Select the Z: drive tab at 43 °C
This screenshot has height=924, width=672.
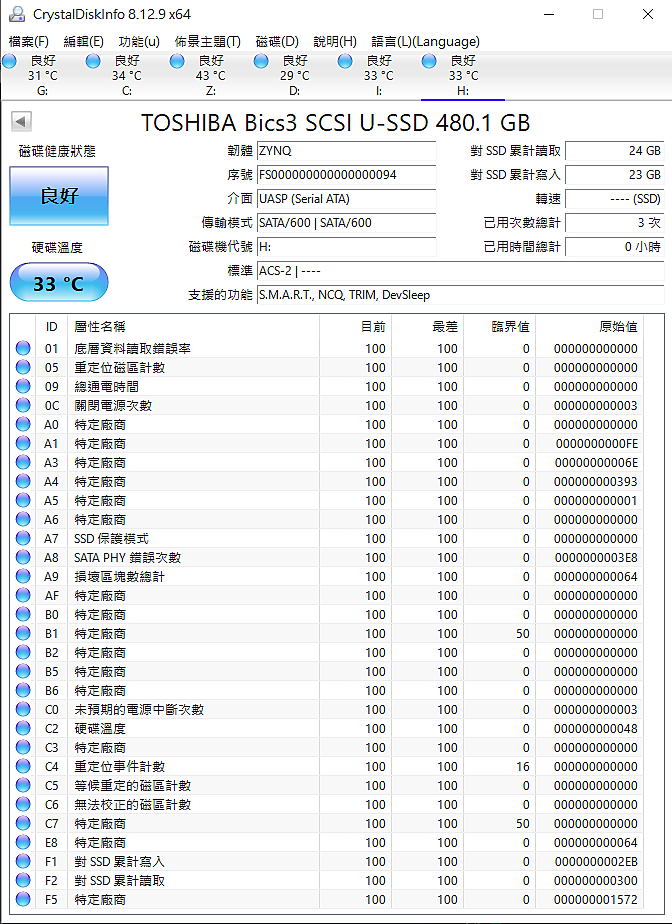[210, 75]
